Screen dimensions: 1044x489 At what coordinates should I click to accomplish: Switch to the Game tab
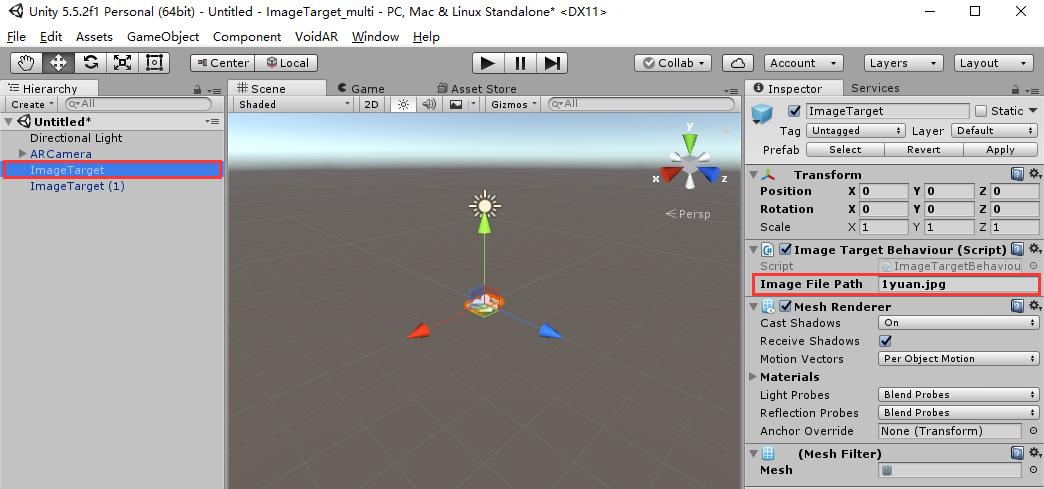pyautogui.click(x=362, y=89)
